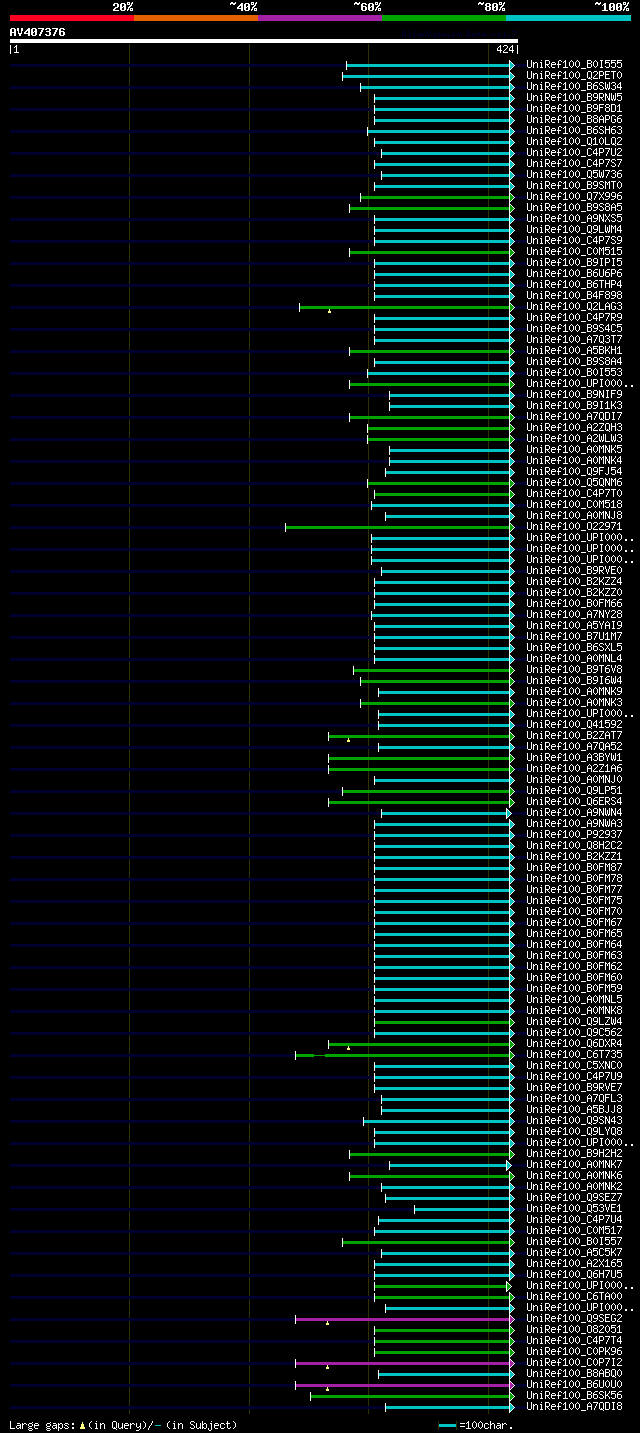Click the long green bar for O22971
The height and width of the screenshot is (1433, 640).
pos(399,527)
